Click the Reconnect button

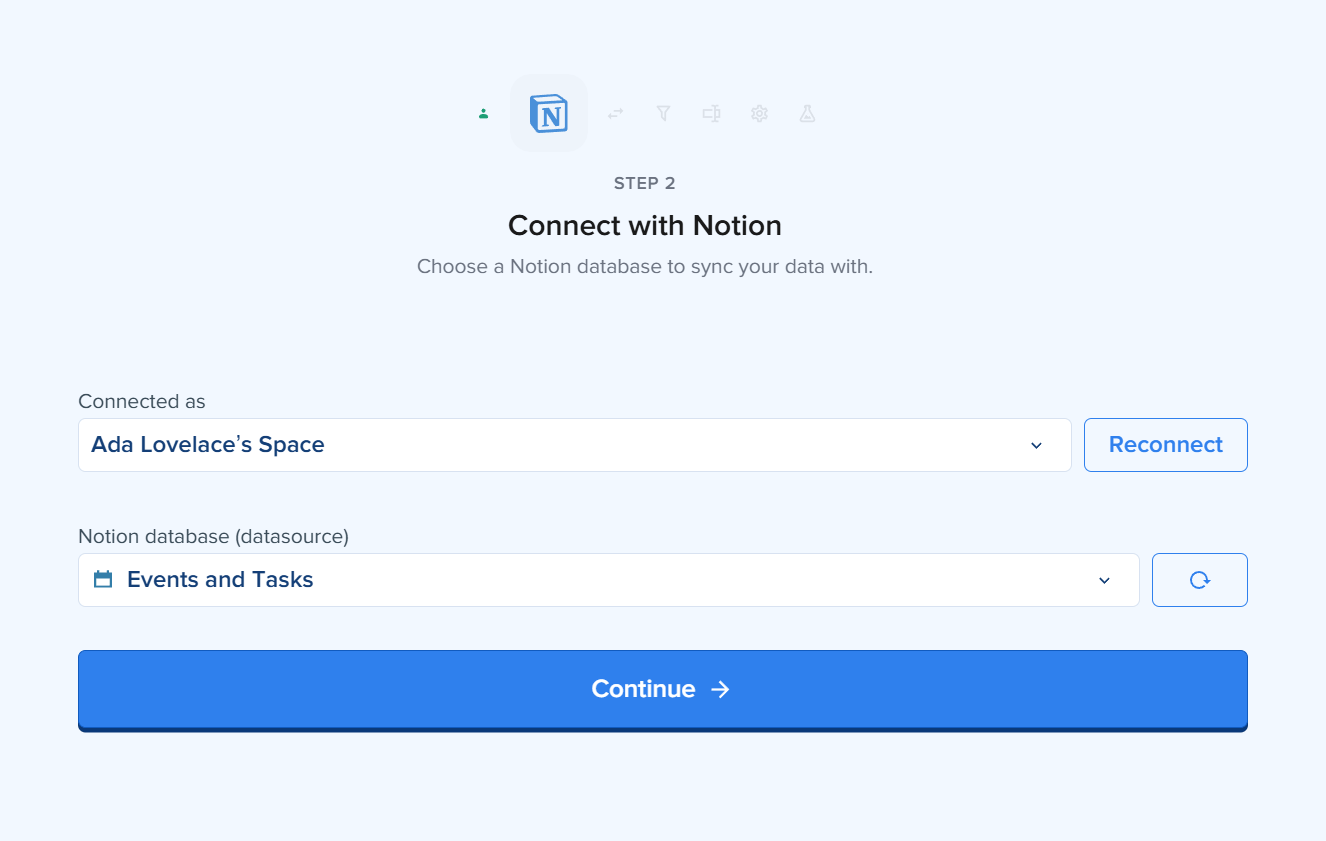[x=1165, y=445]
